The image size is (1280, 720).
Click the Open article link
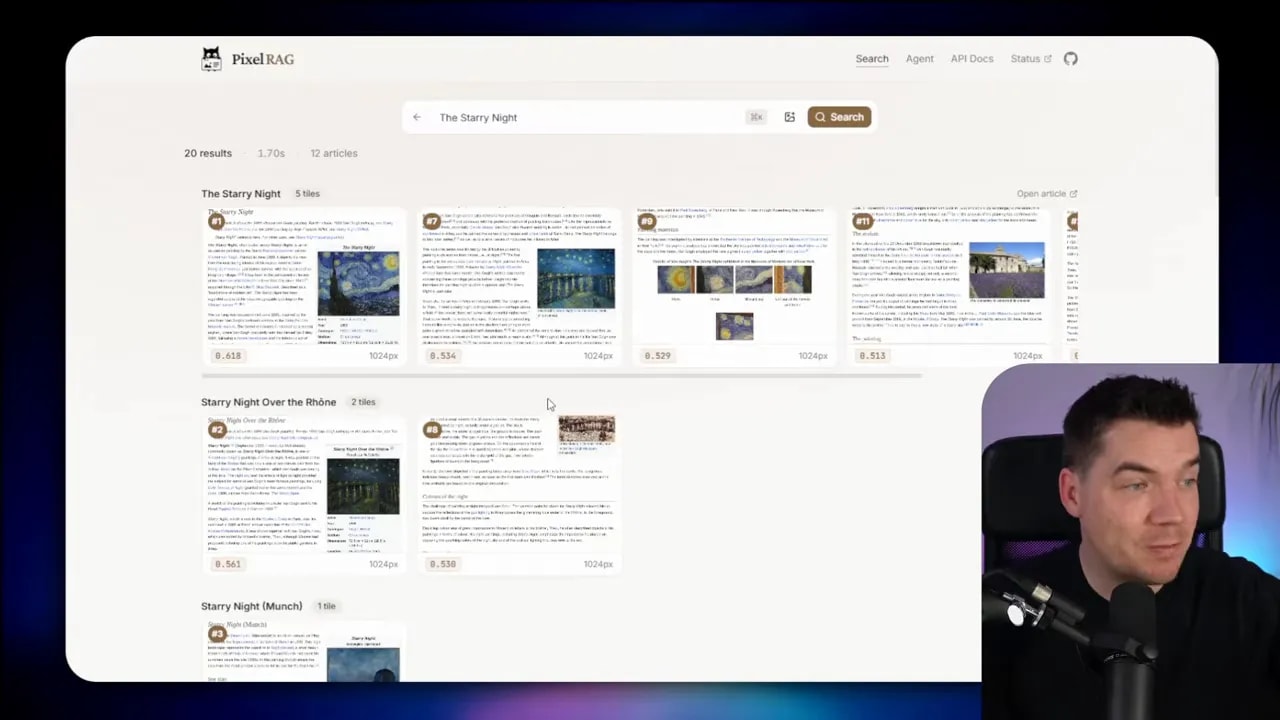pyautogui.click(x=1047, y=194)
